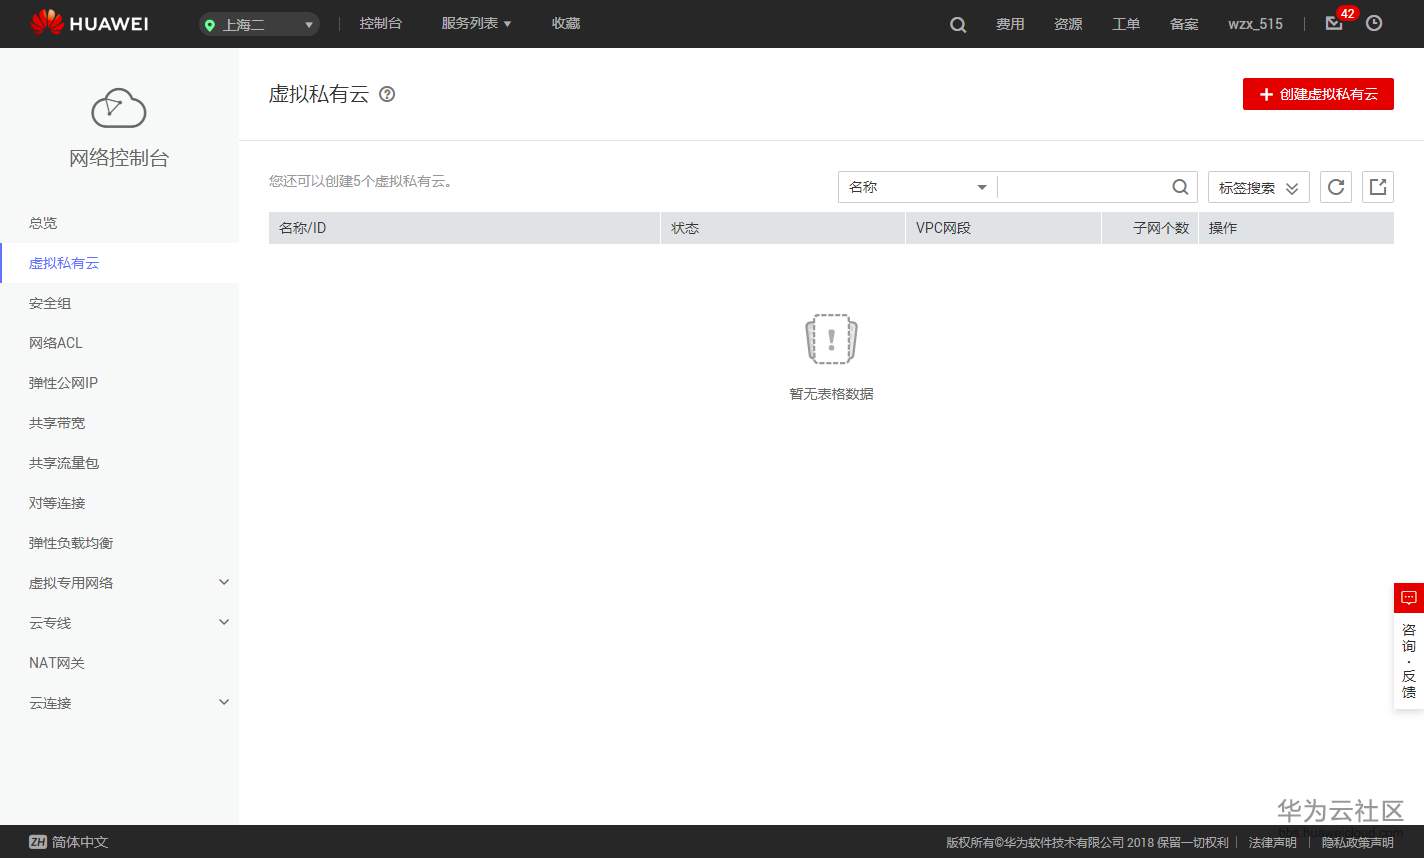
Task: Switch region using the 上海二 selector
Action: click(x=258, y=23)
